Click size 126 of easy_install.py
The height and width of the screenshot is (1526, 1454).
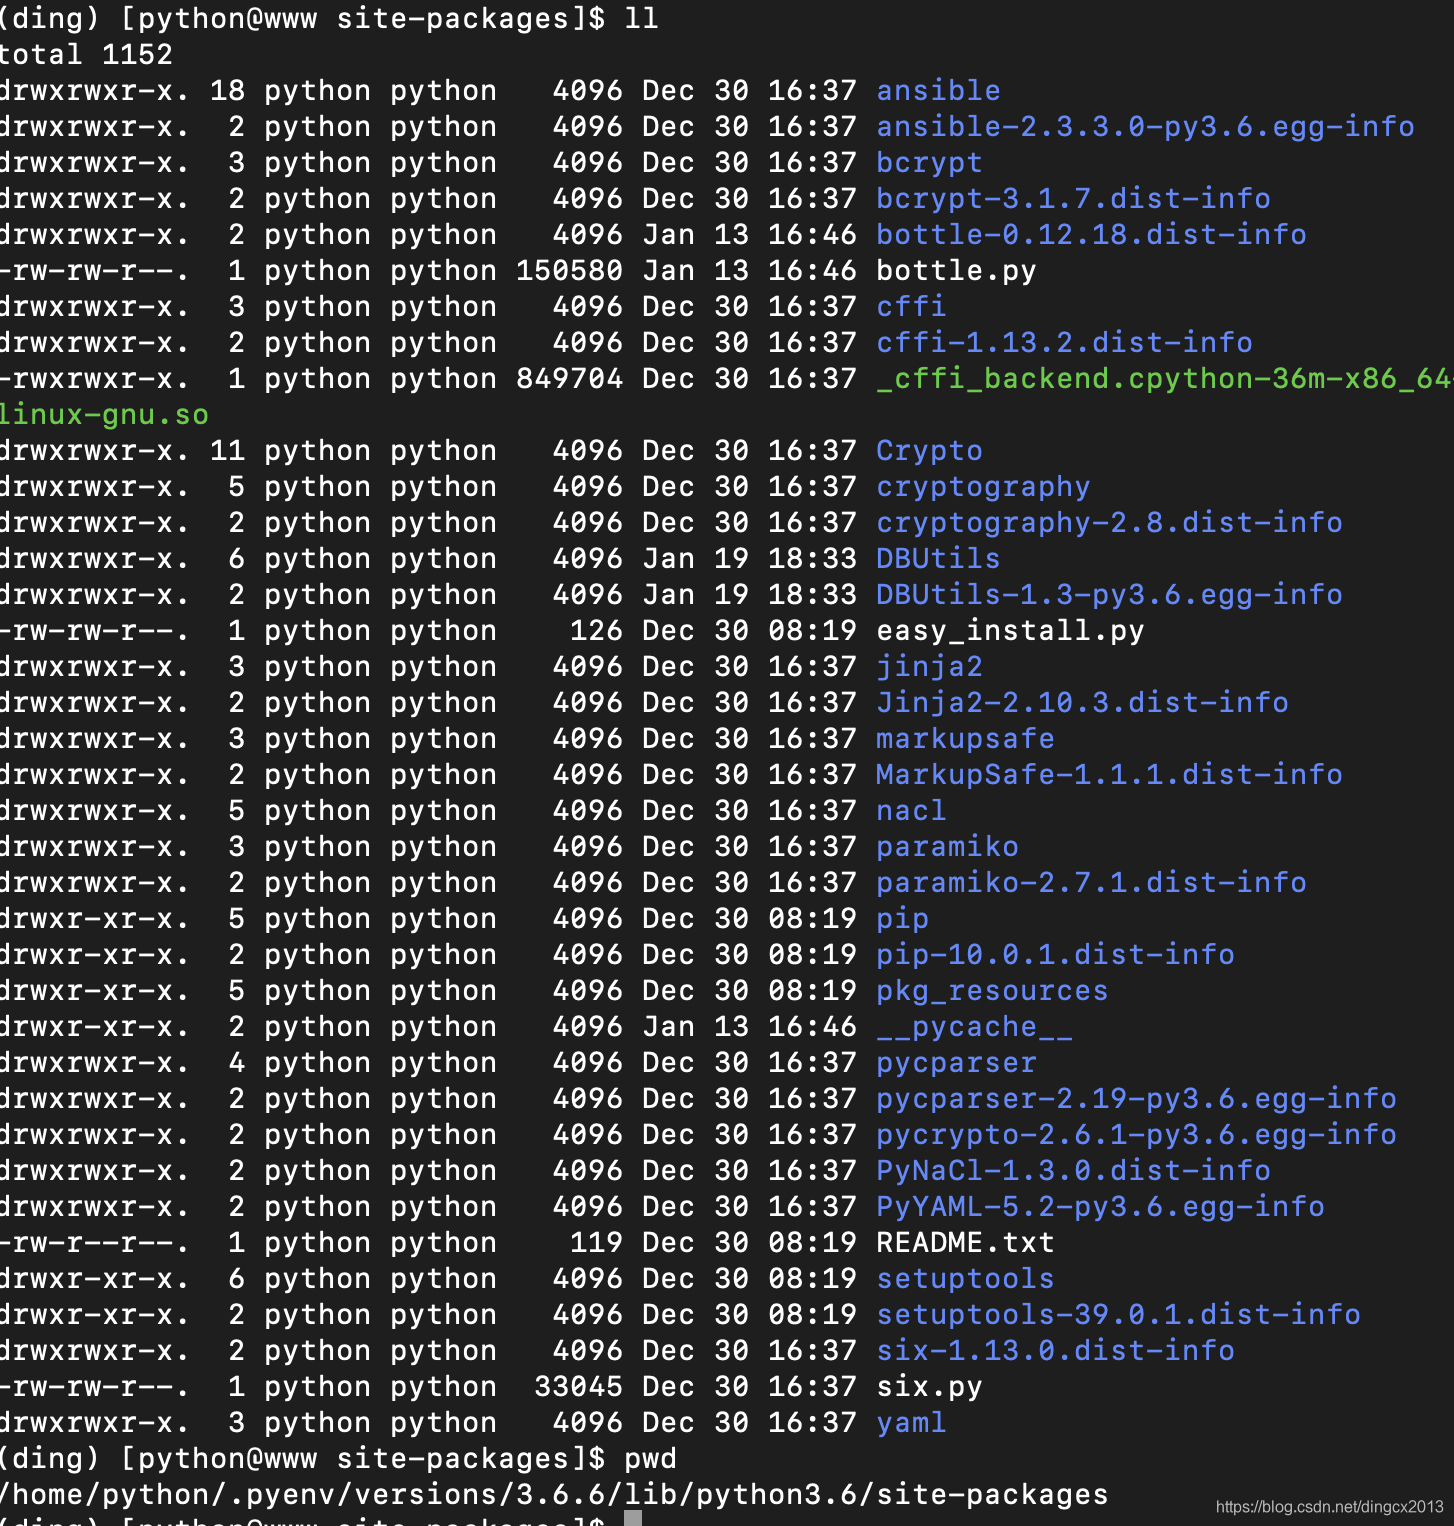[596, 631]
